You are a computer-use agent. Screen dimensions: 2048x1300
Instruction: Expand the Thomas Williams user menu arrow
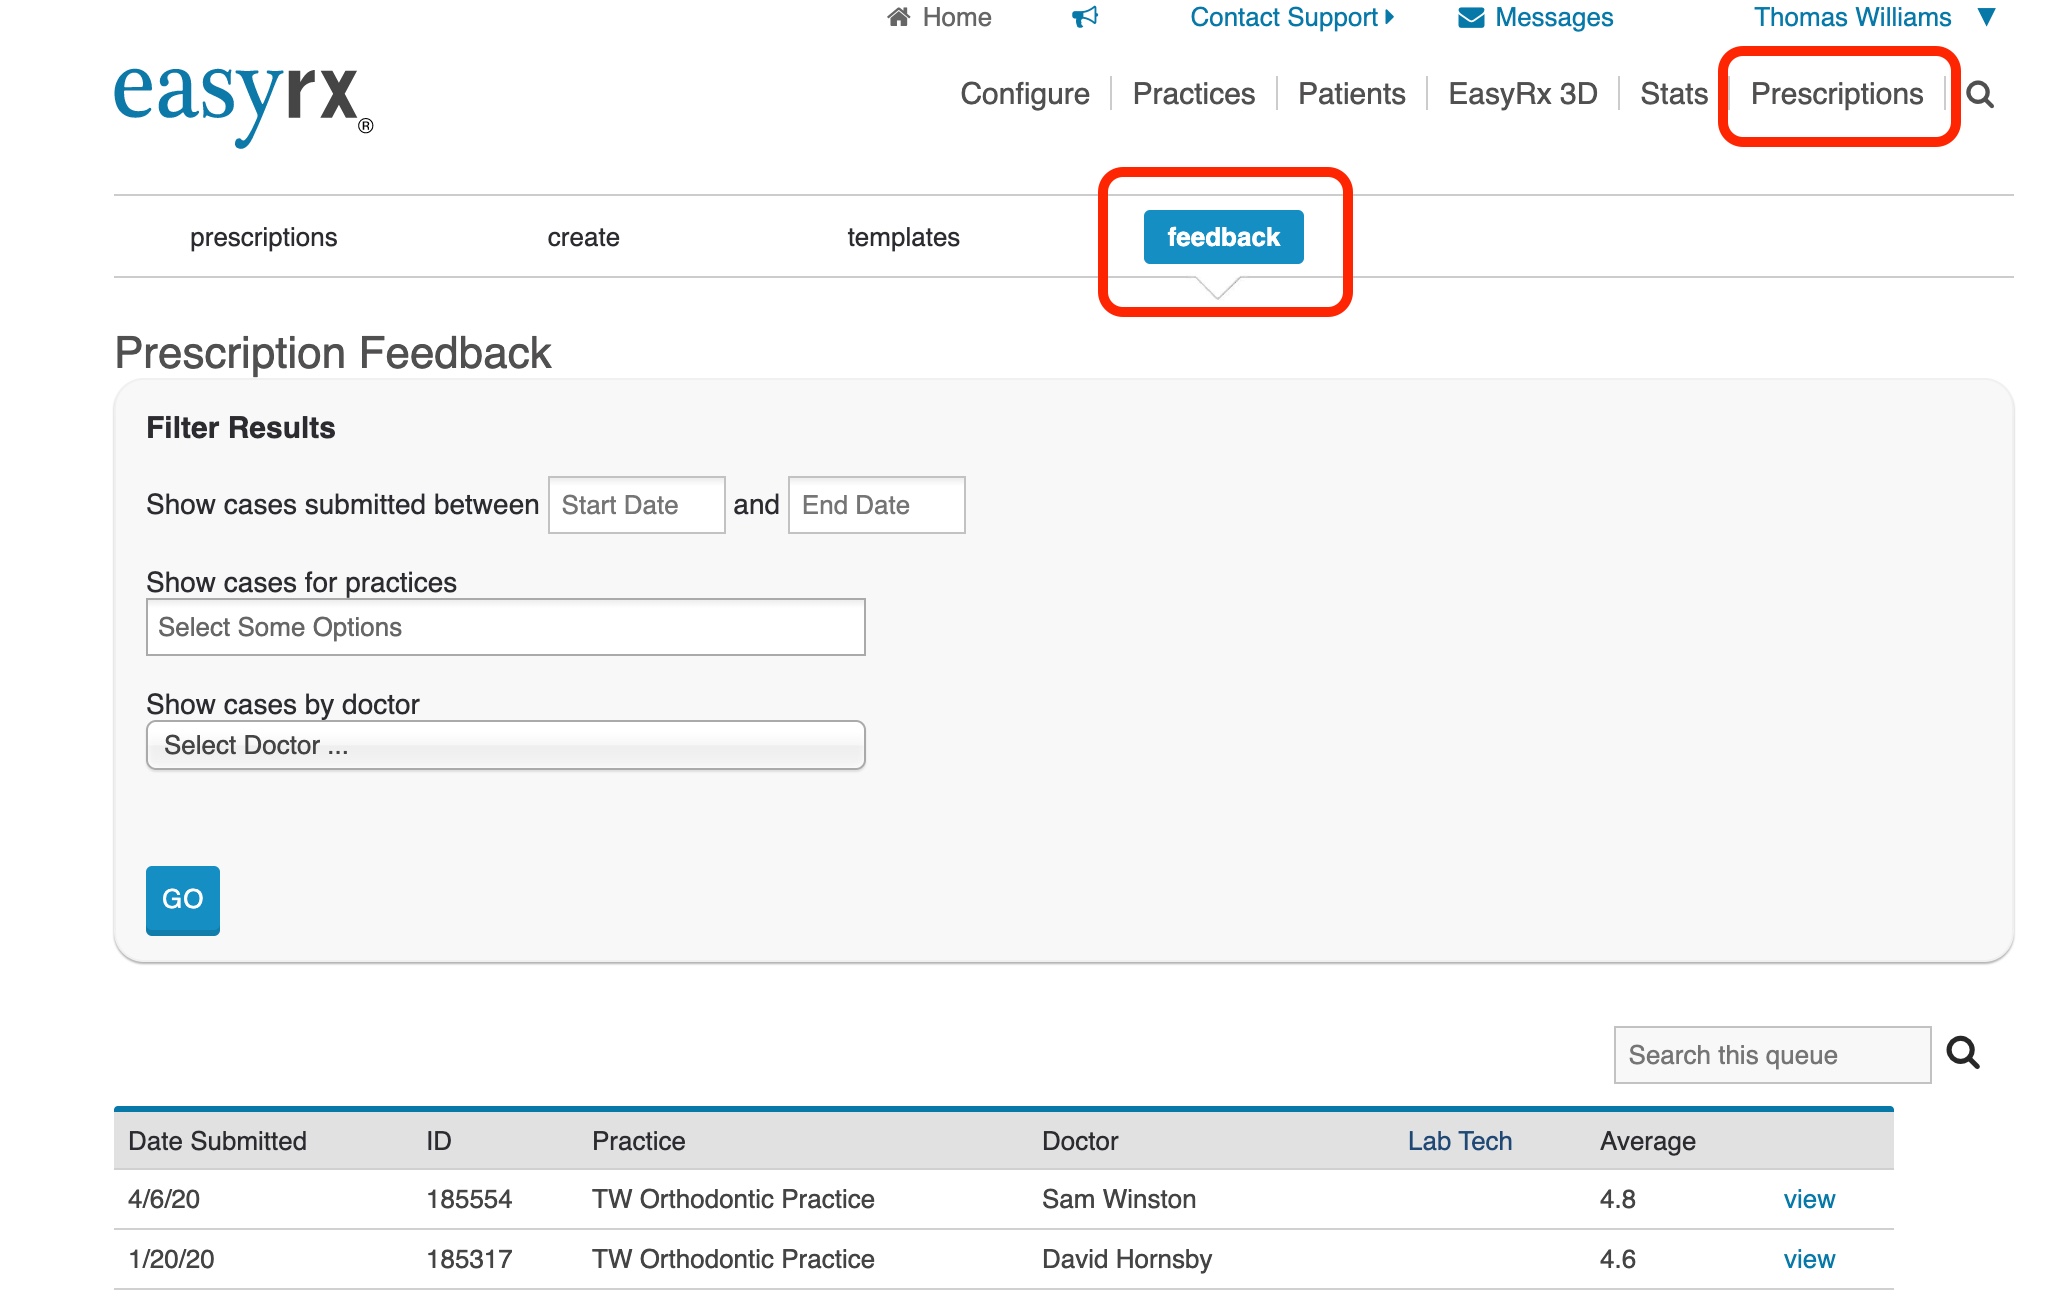click(x=1987, y=17)
